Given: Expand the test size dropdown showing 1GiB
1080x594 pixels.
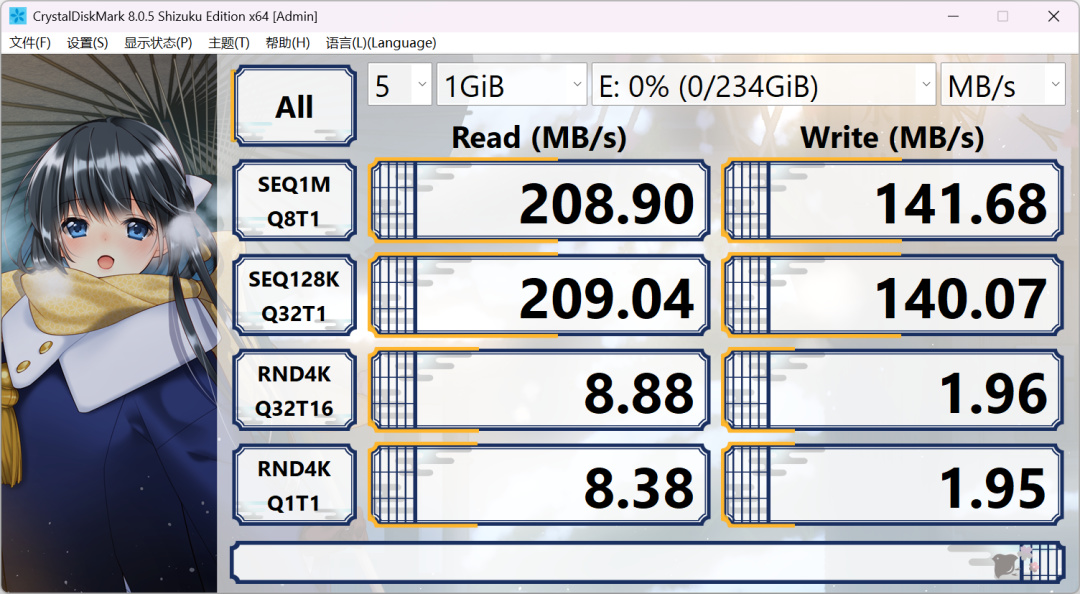Looking at the screenshot, I should pyautogui.click(x=512, y=85).
